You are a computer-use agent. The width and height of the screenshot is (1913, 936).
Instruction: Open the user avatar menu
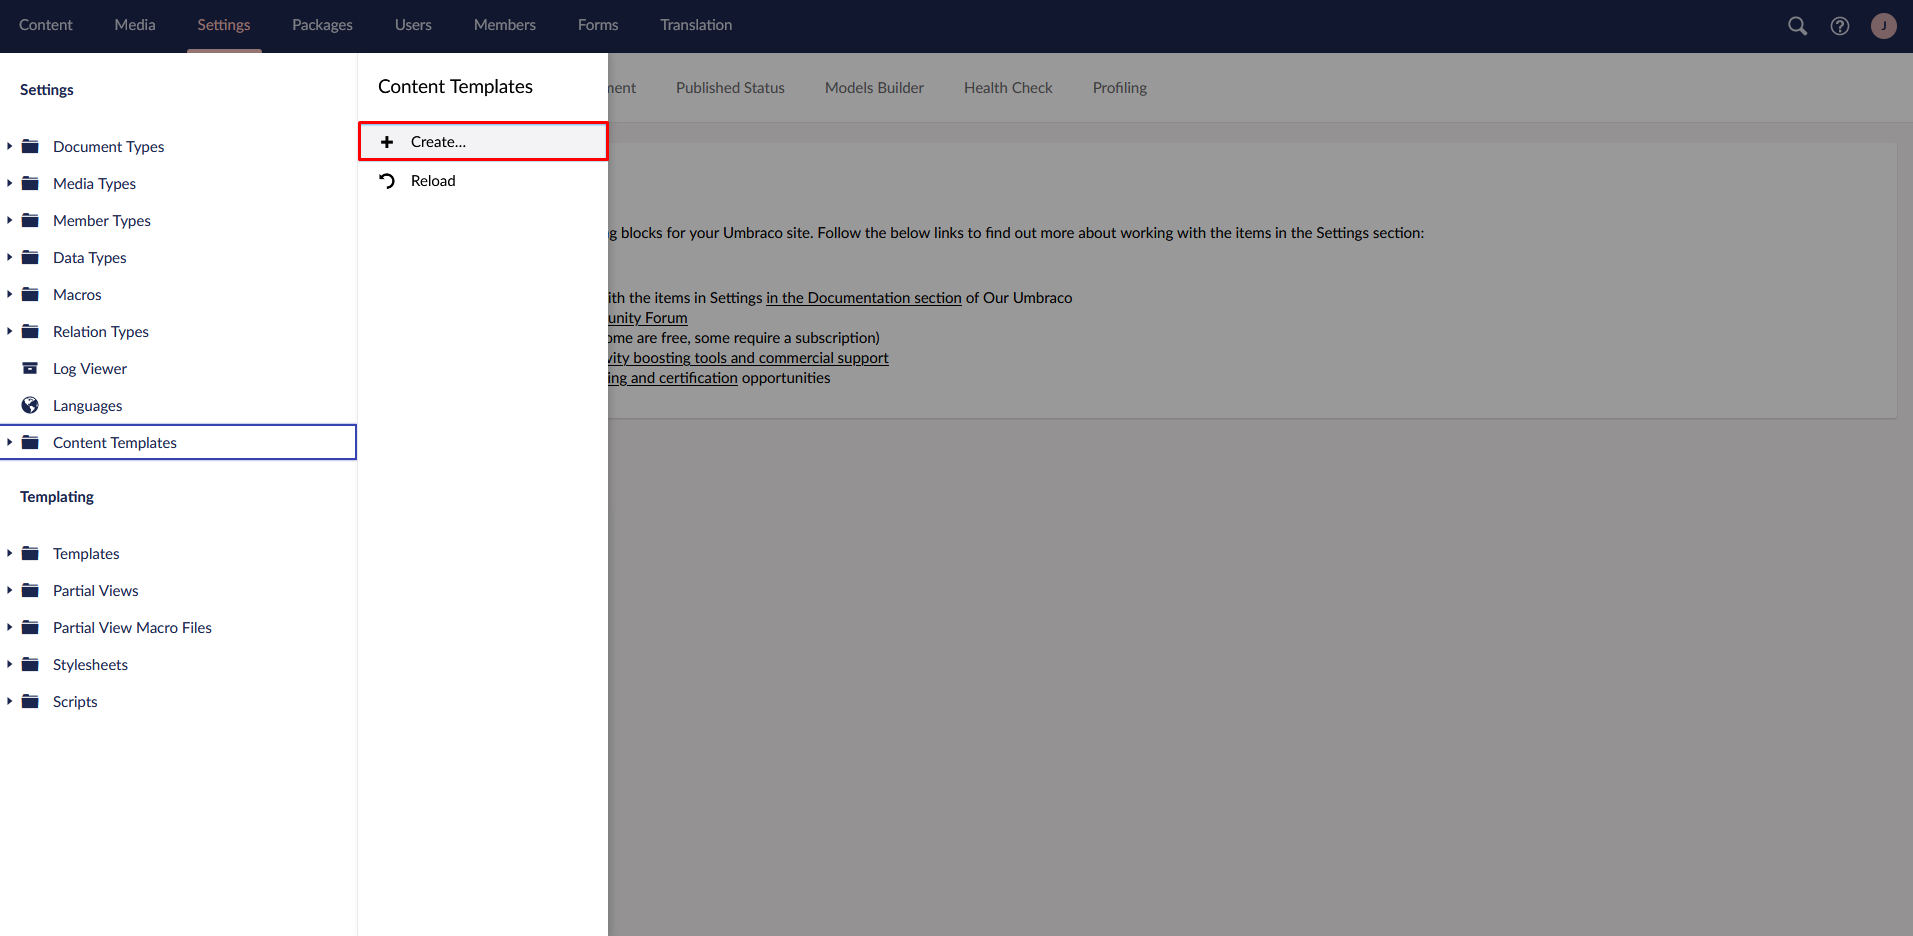coord(1884,26)
